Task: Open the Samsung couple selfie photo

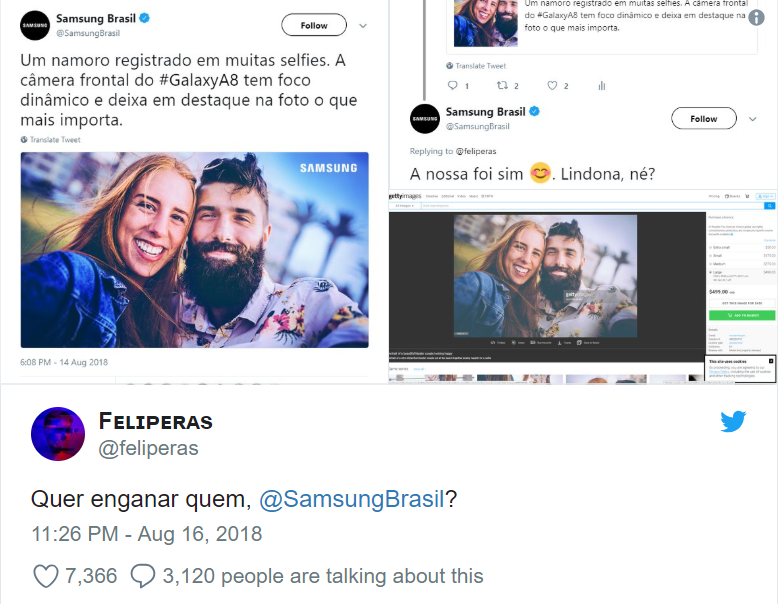Action: [x=195, y=250]
